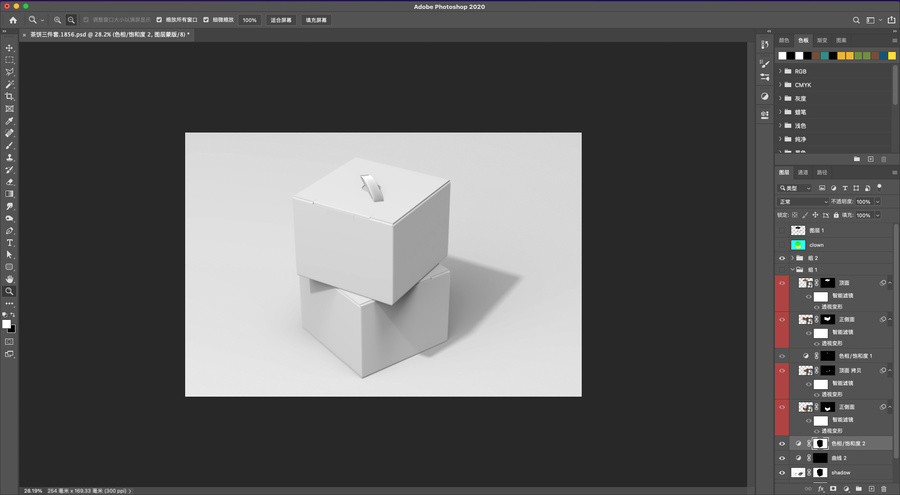The height and width of the screenshot is (495, 900).
Task: Hide the 色相/饱和度 1 layer
Action: (x=782, y=356)
